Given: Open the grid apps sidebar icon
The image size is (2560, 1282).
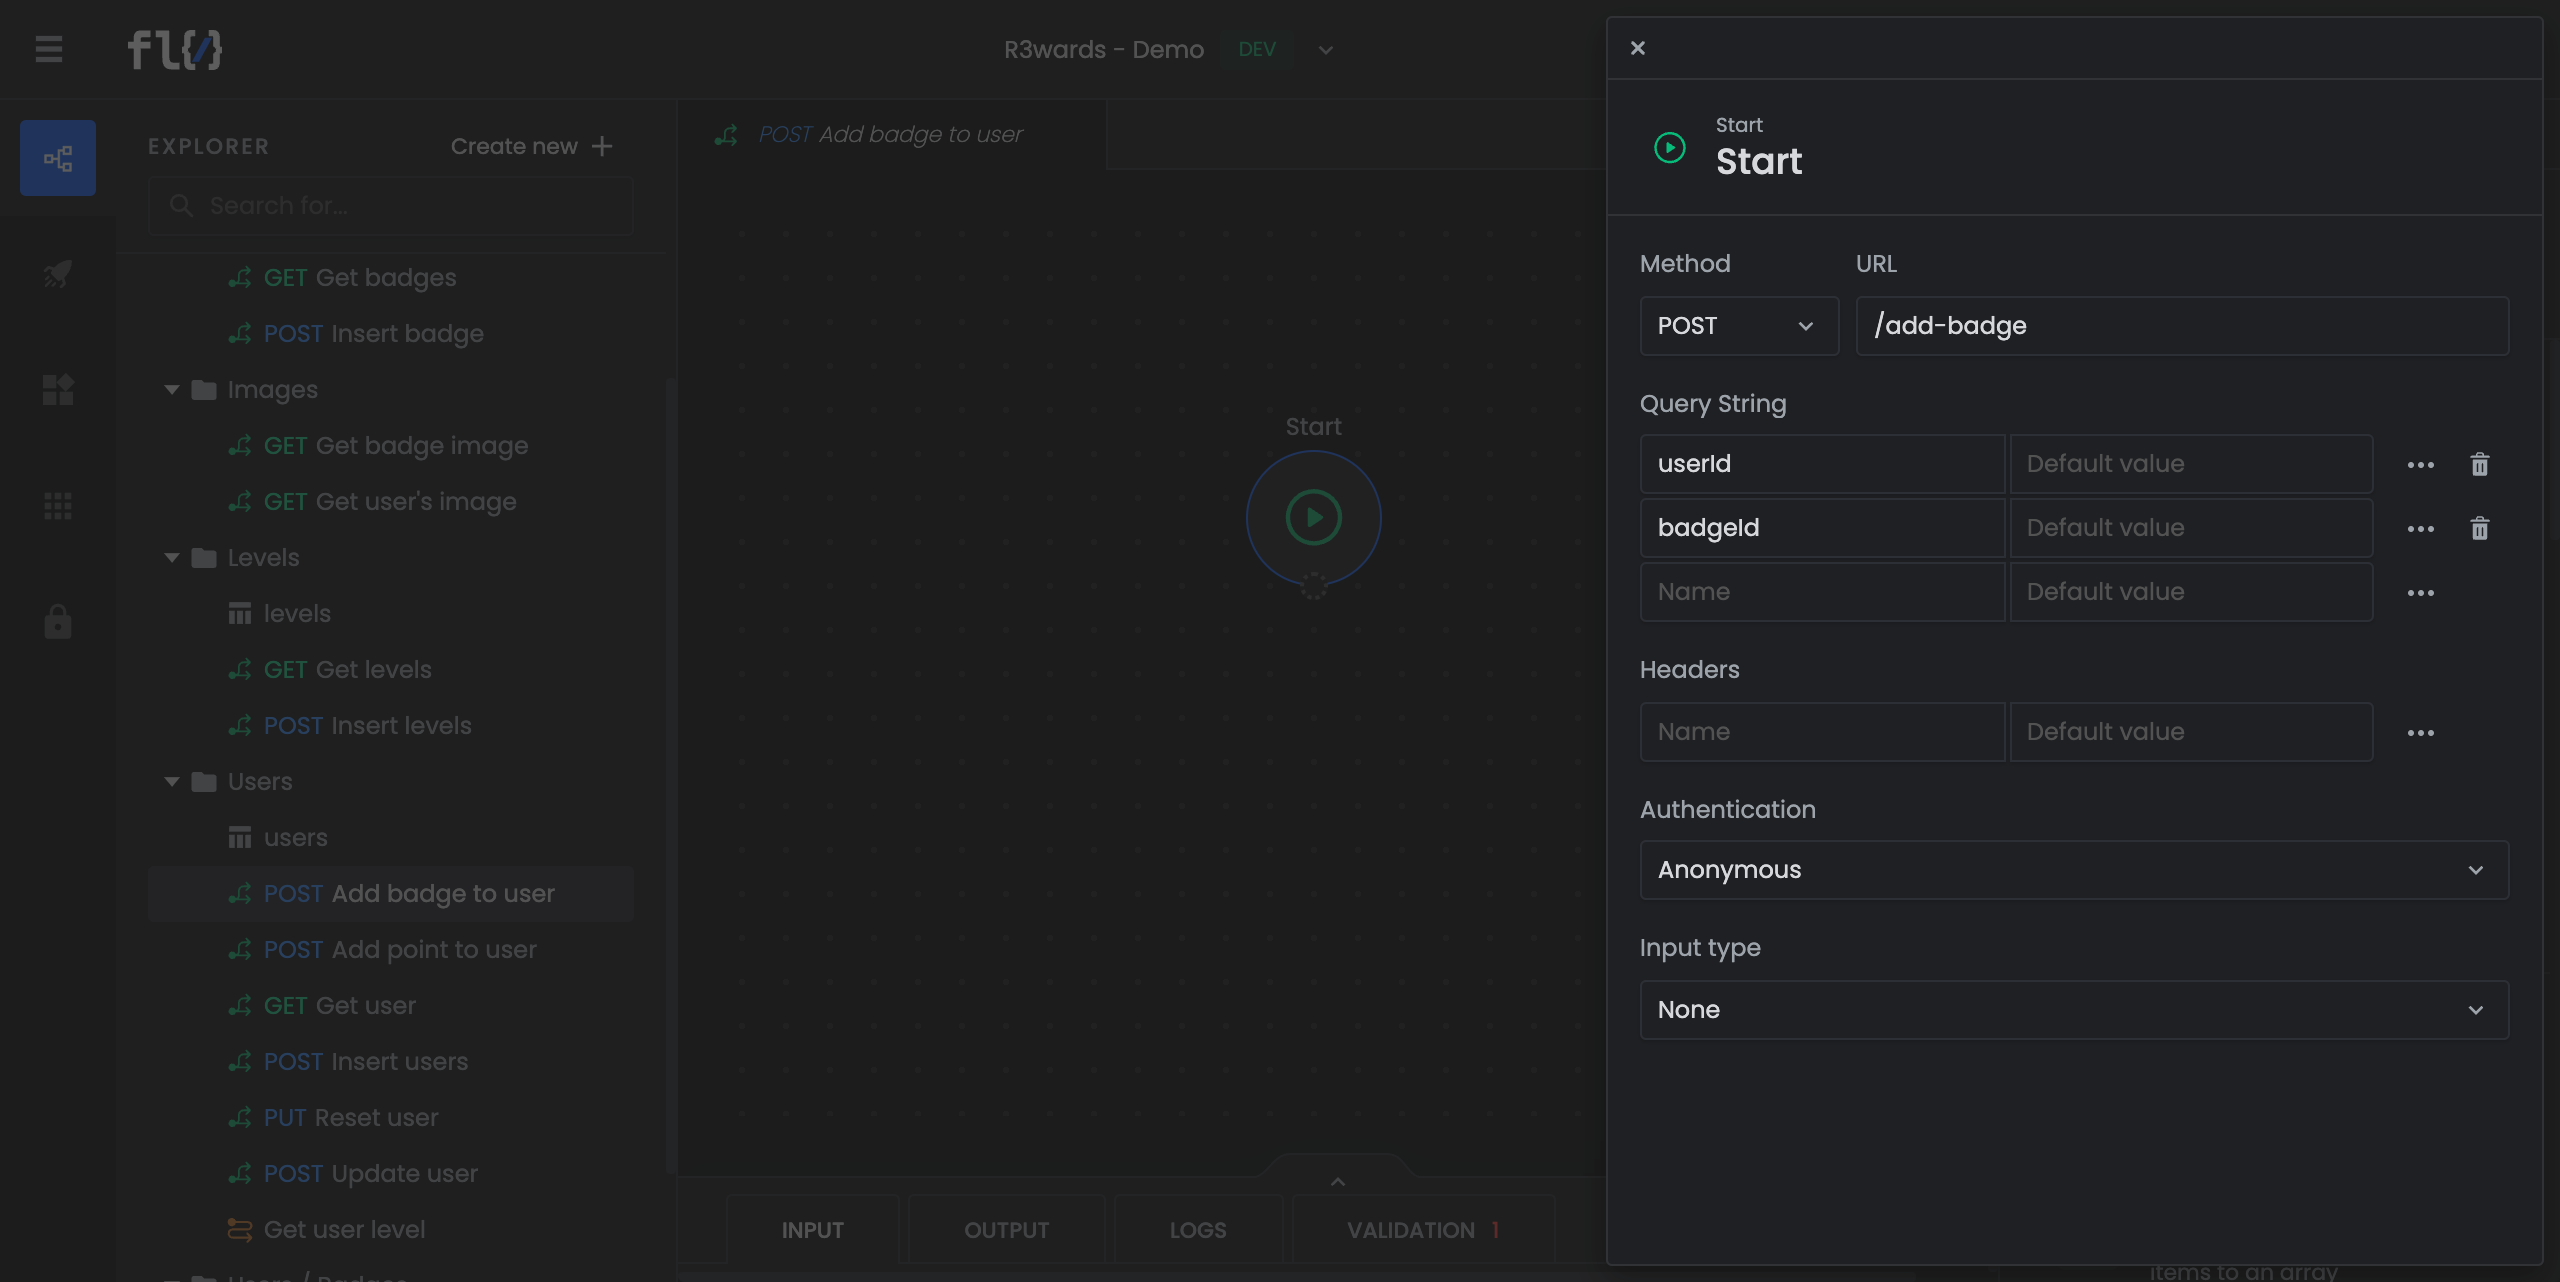Looking at the screenshot, I should pos(58,506).
